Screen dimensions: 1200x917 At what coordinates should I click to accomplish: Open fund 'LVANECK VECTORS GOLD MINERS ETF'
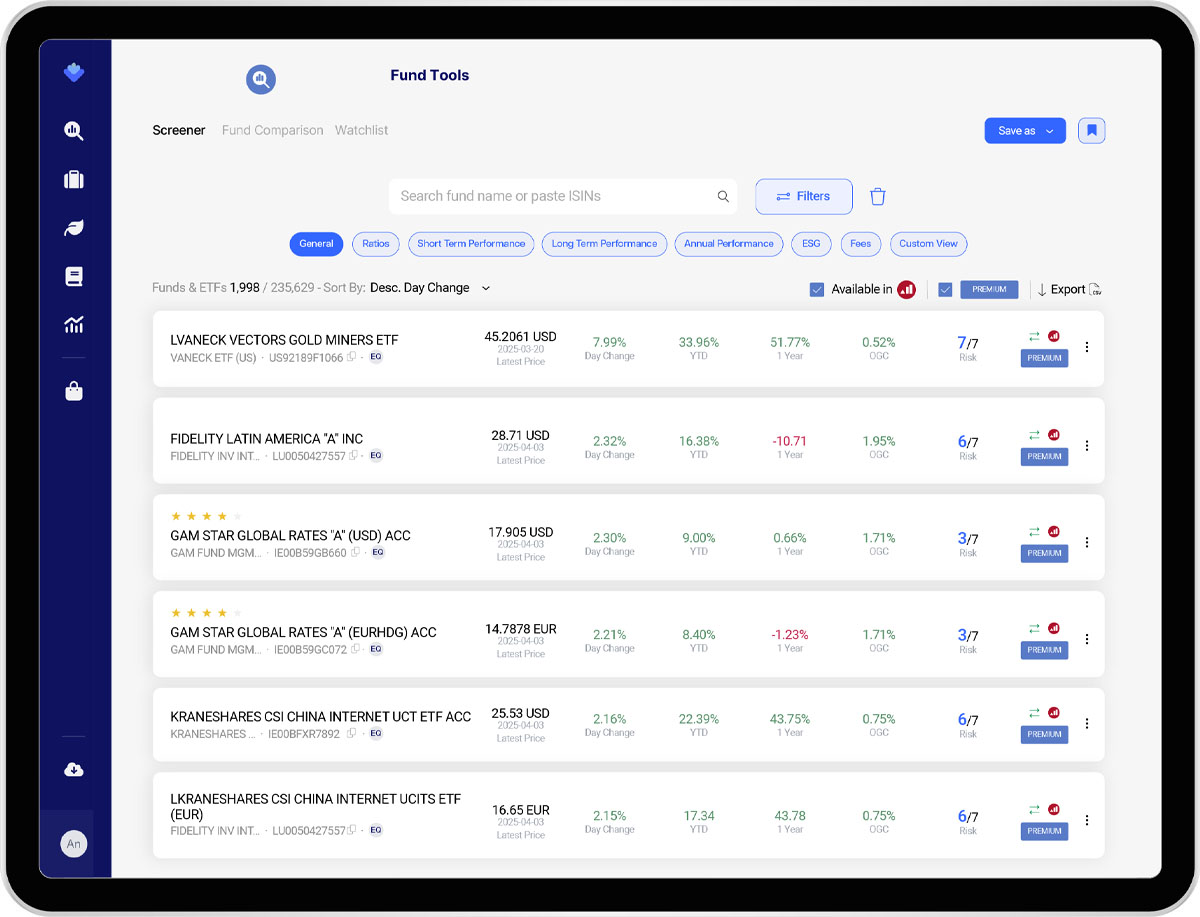coord(284,340)
